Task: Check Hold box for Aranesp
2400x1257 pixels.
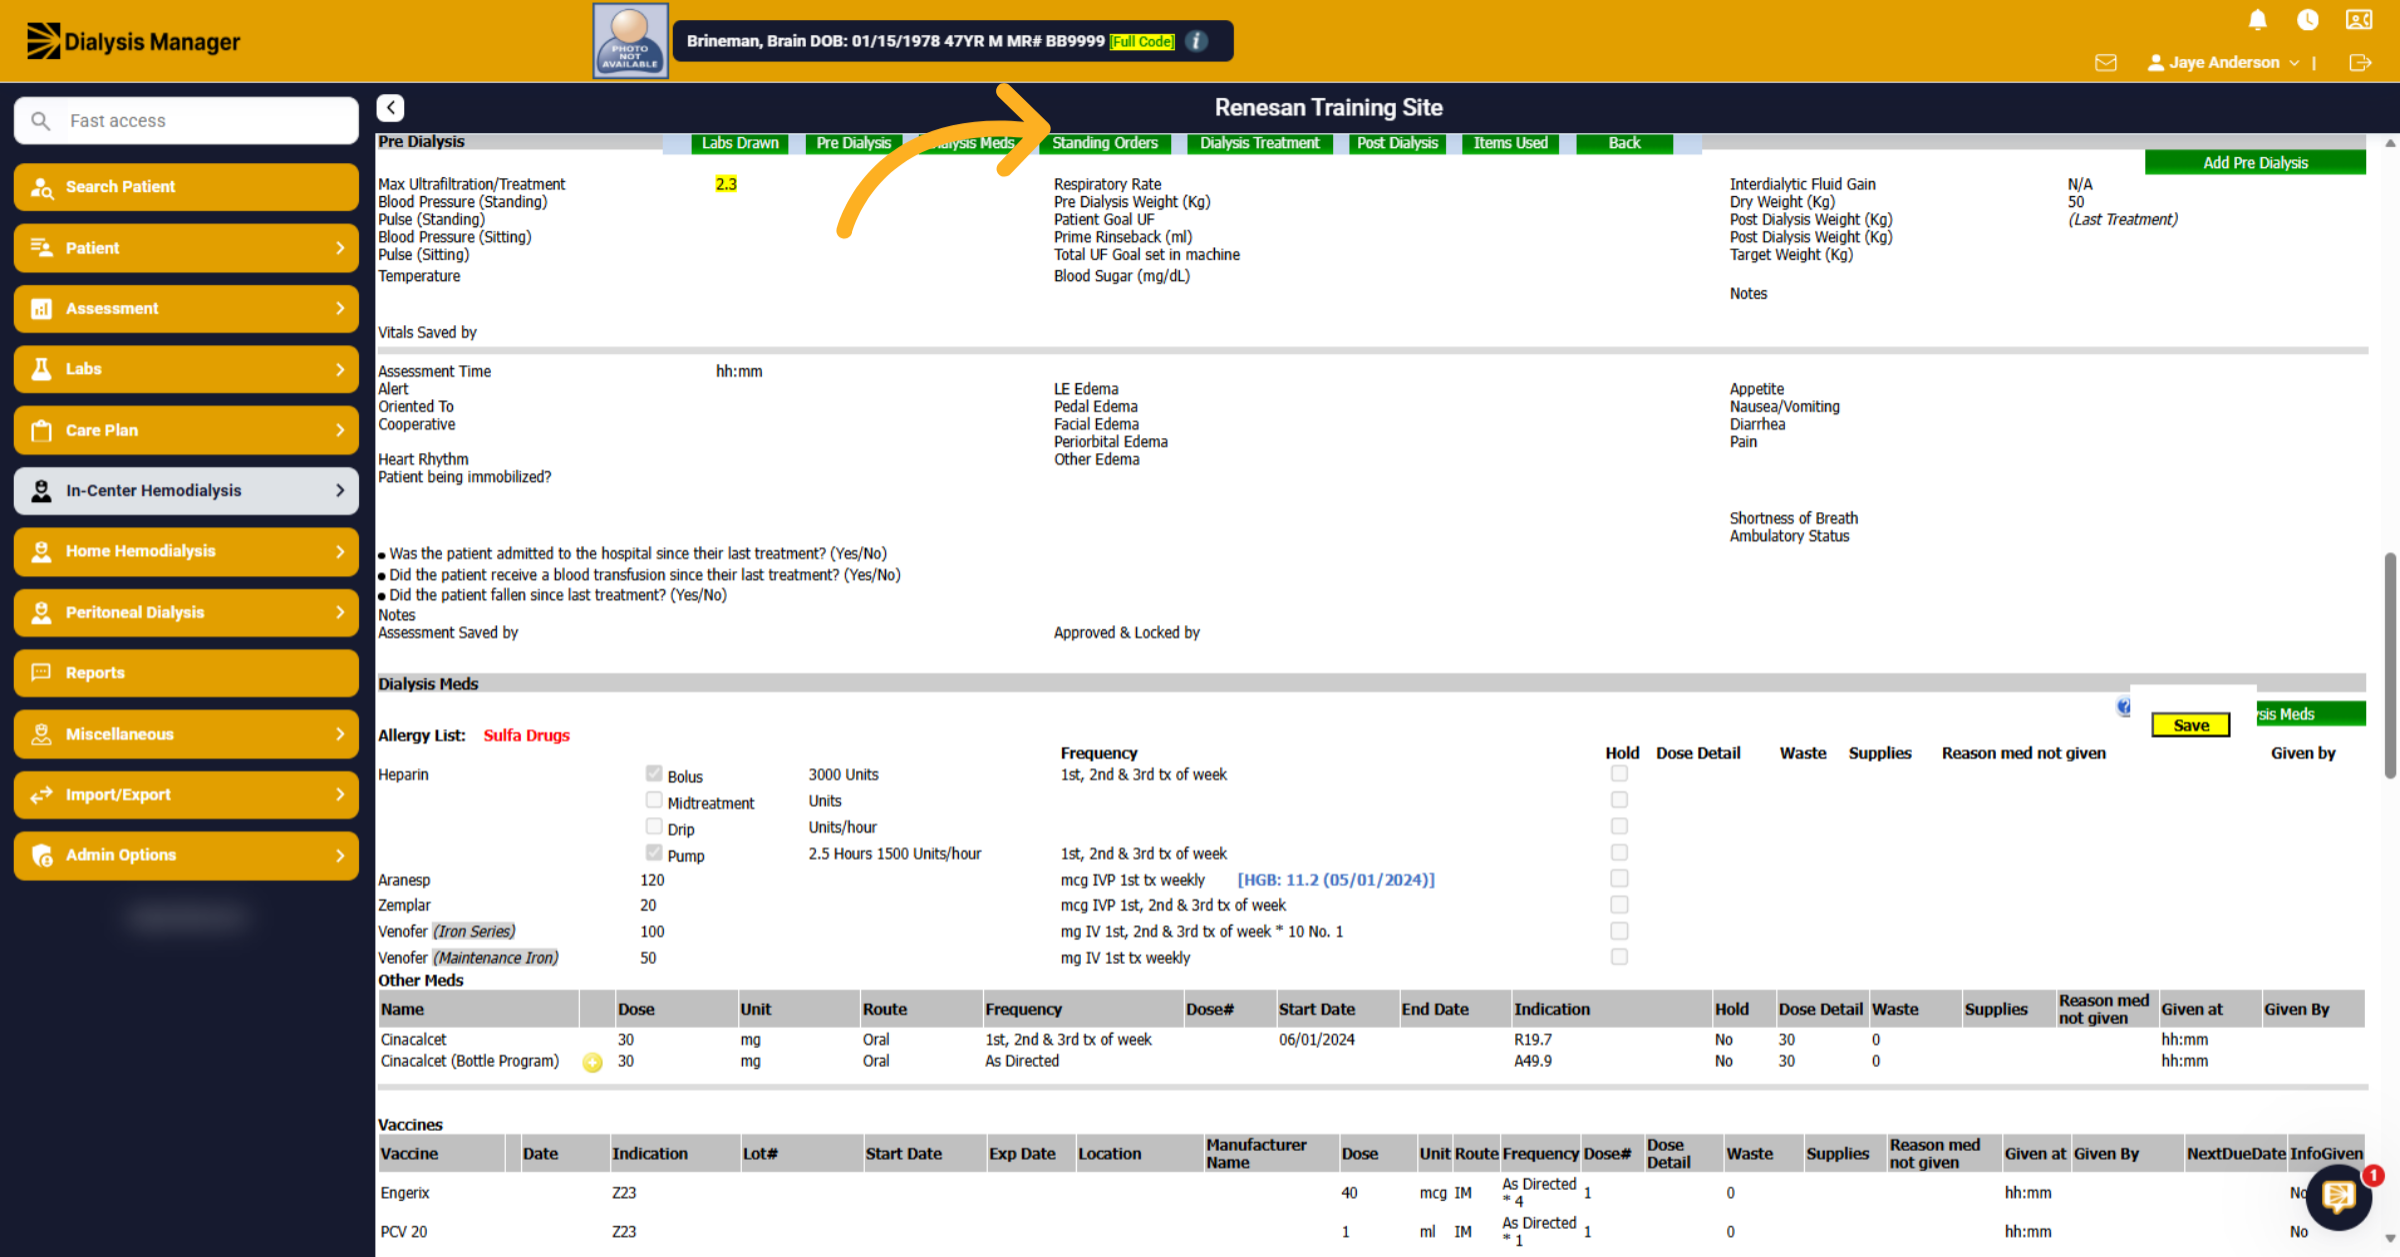Action: point(1619,878)
